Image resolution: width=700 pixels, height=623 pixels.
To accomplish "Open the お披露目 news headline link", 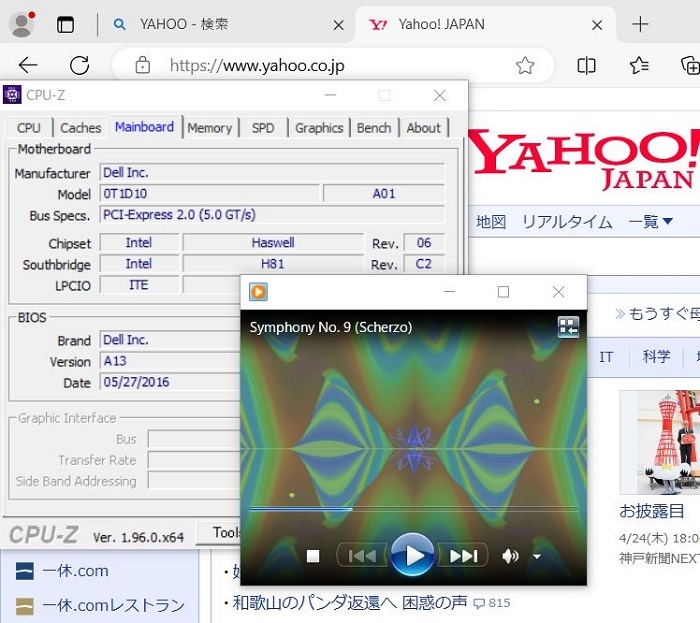I will coord(651,511).
